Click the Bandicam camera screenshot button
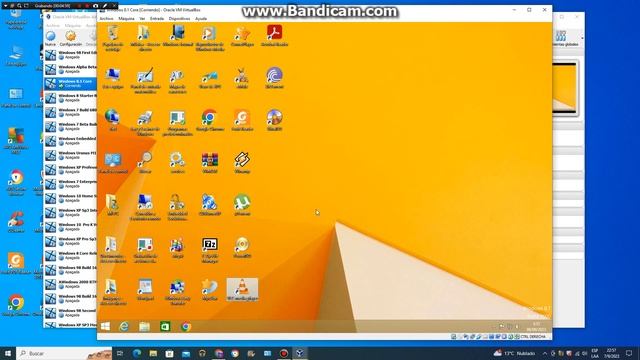Image resolution: width=640 pixels, height=360 pixels. click(x=95, y=6)
